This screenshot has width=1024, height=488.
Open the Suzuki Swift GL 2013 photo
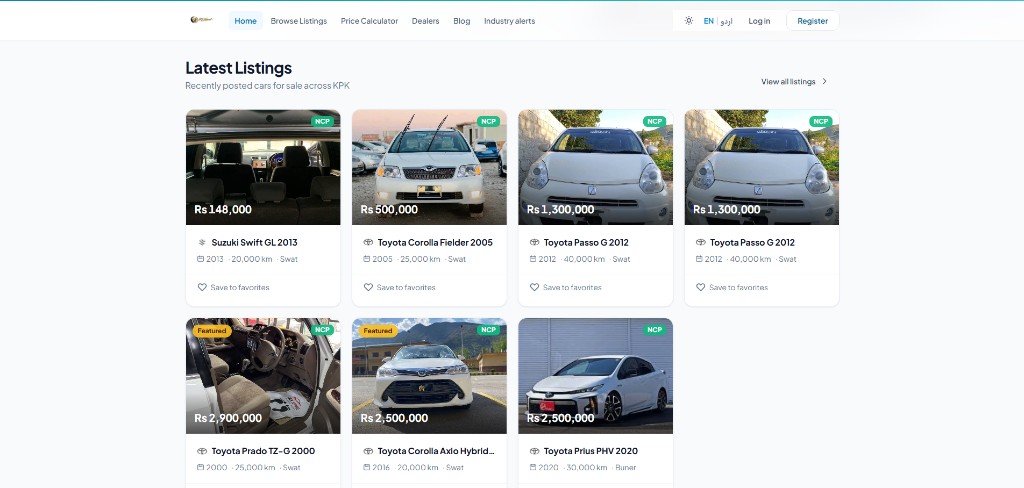coord(263,167)
